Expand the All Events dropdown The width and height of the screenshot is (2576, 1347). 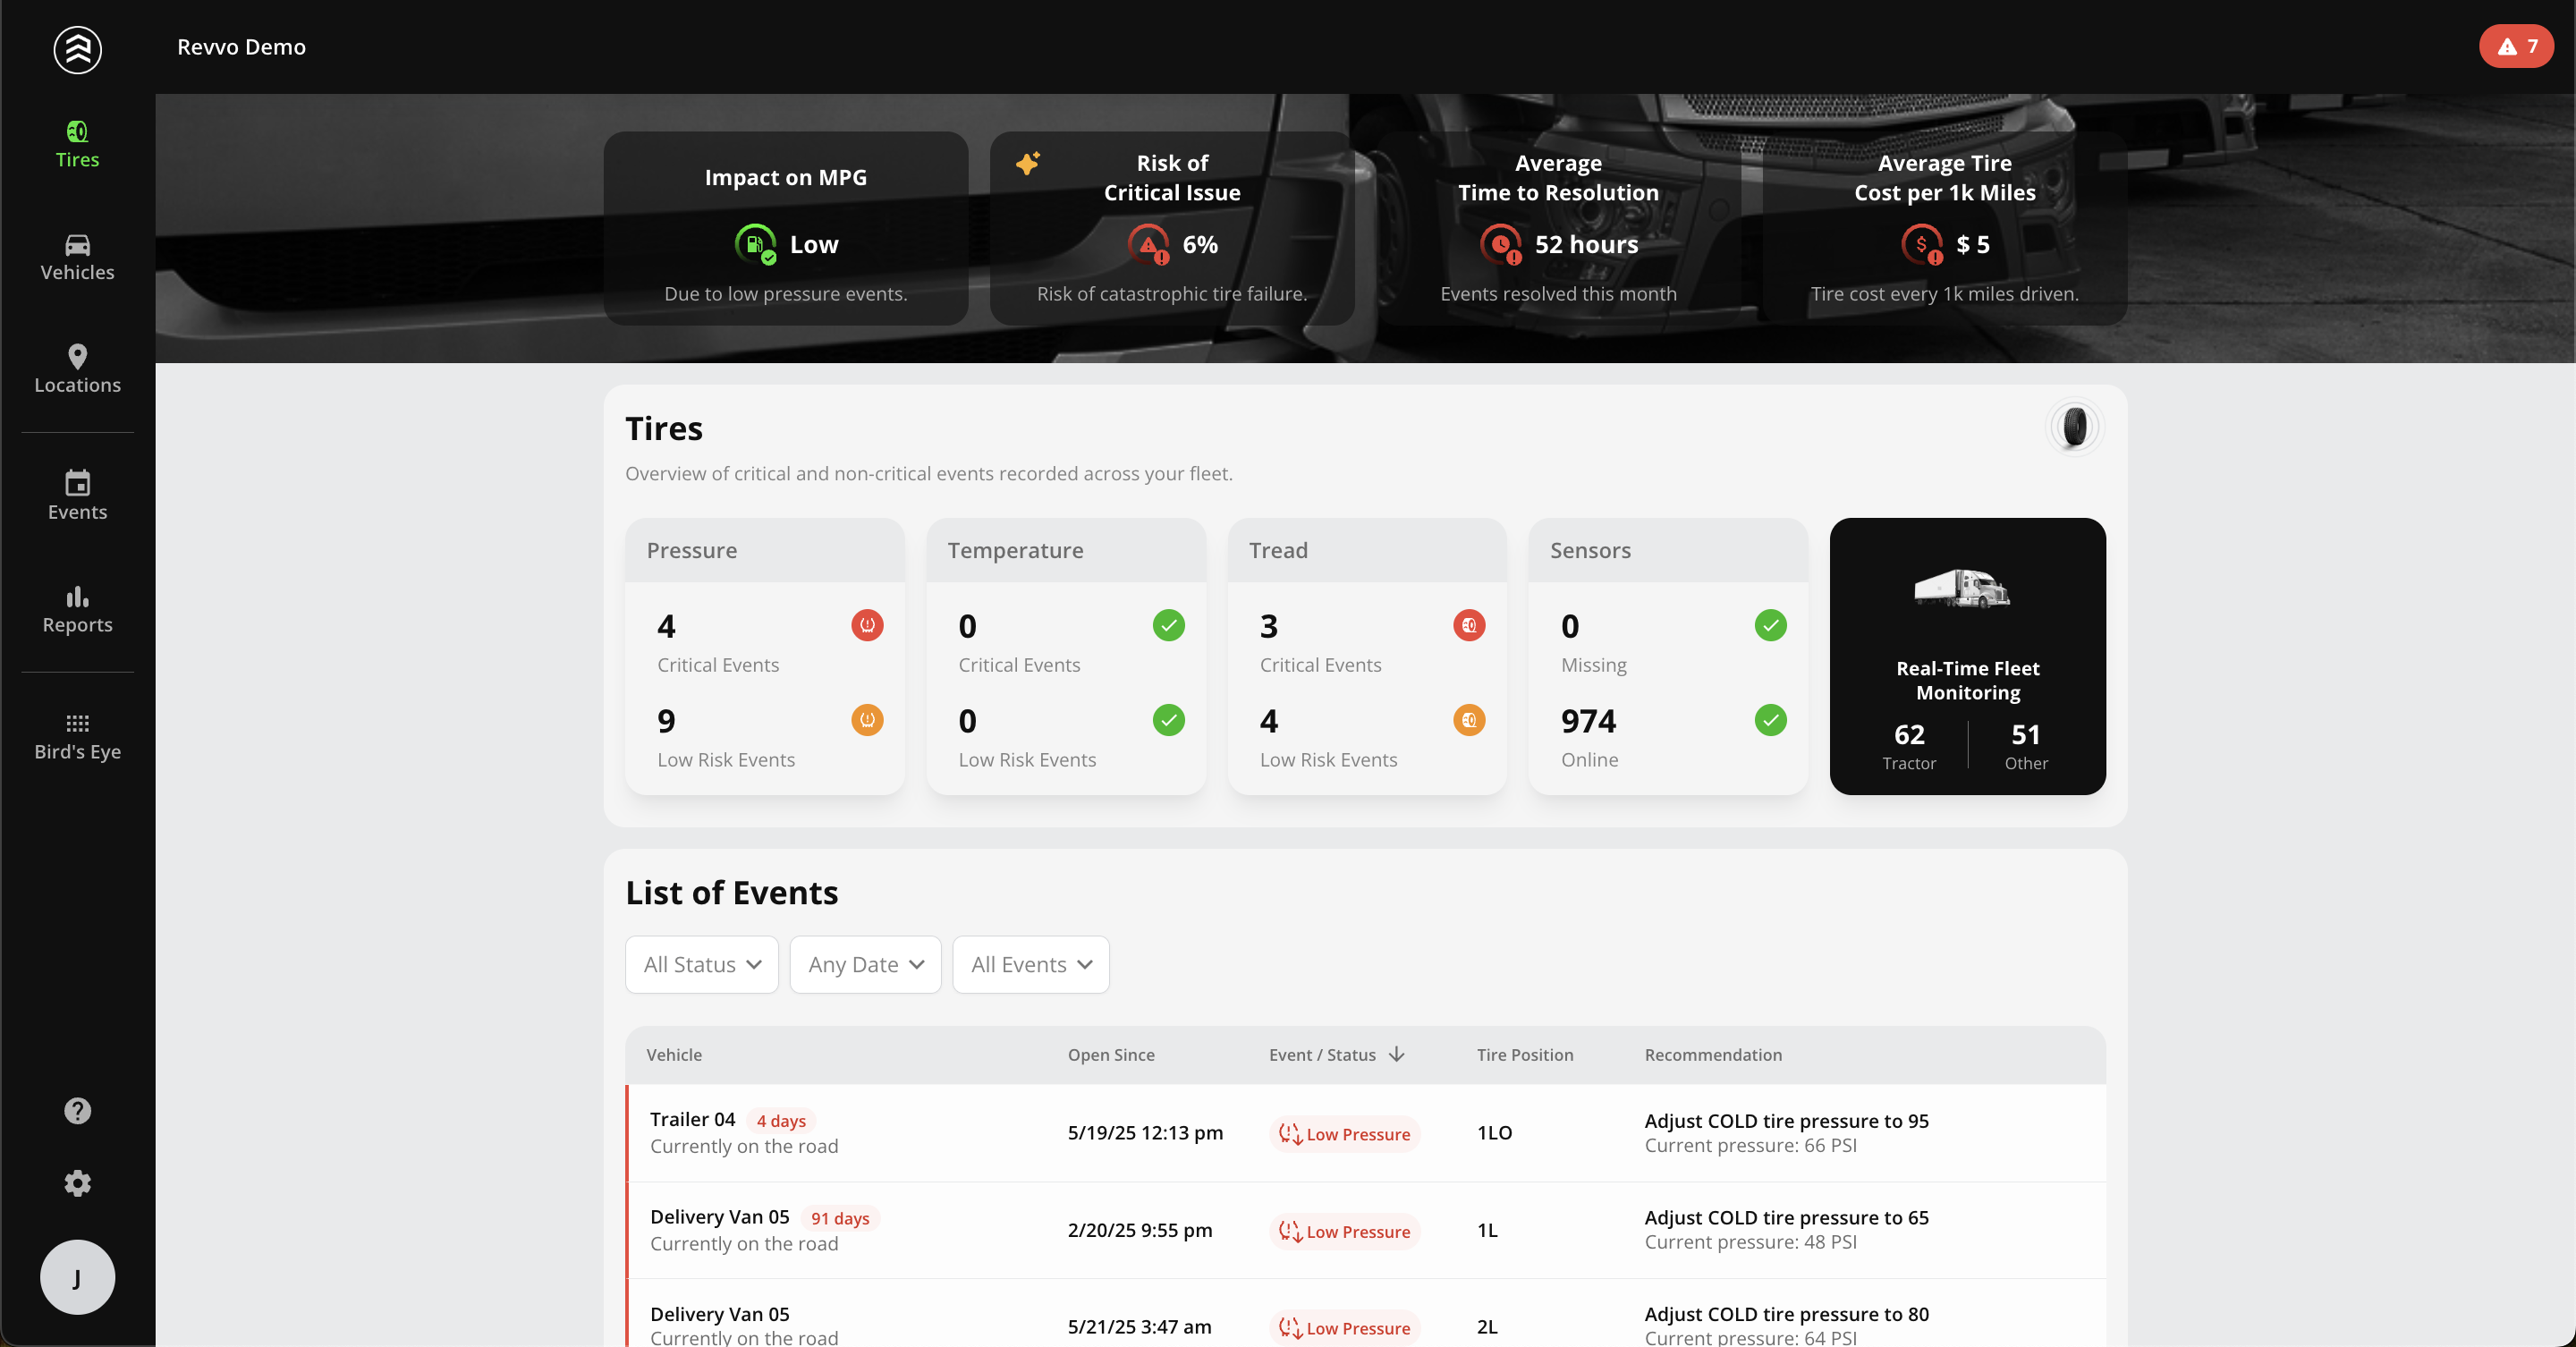(x=1030, y=964)
